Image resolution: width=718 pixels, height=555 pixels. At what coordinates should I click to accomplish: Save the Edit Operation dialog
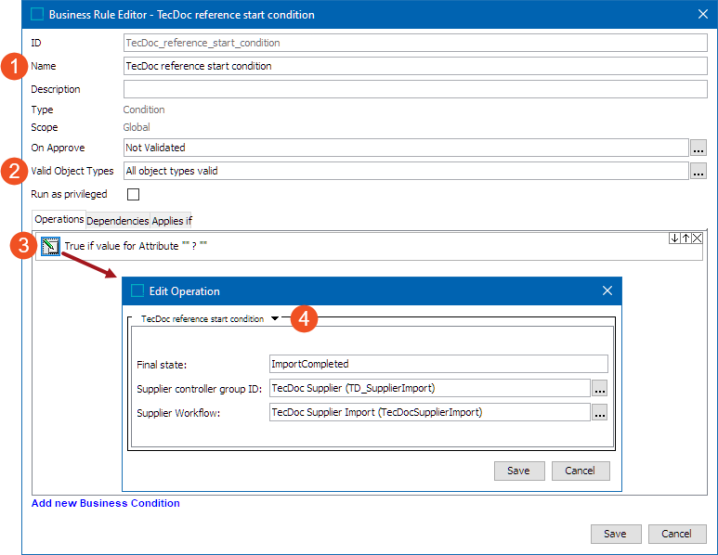click(x=519, y=471)
